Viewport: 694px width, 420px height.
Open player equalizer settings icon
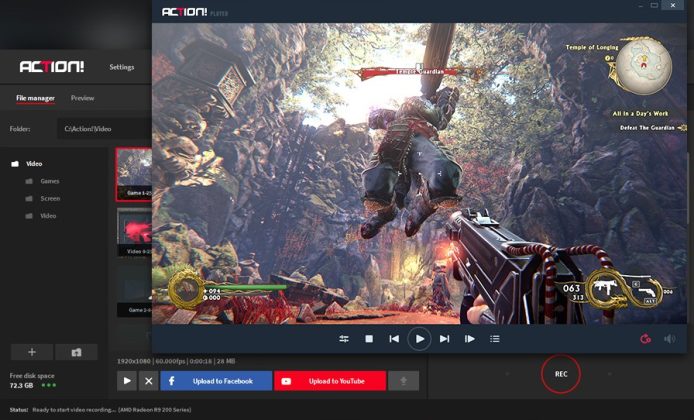[x=344, y=339]
